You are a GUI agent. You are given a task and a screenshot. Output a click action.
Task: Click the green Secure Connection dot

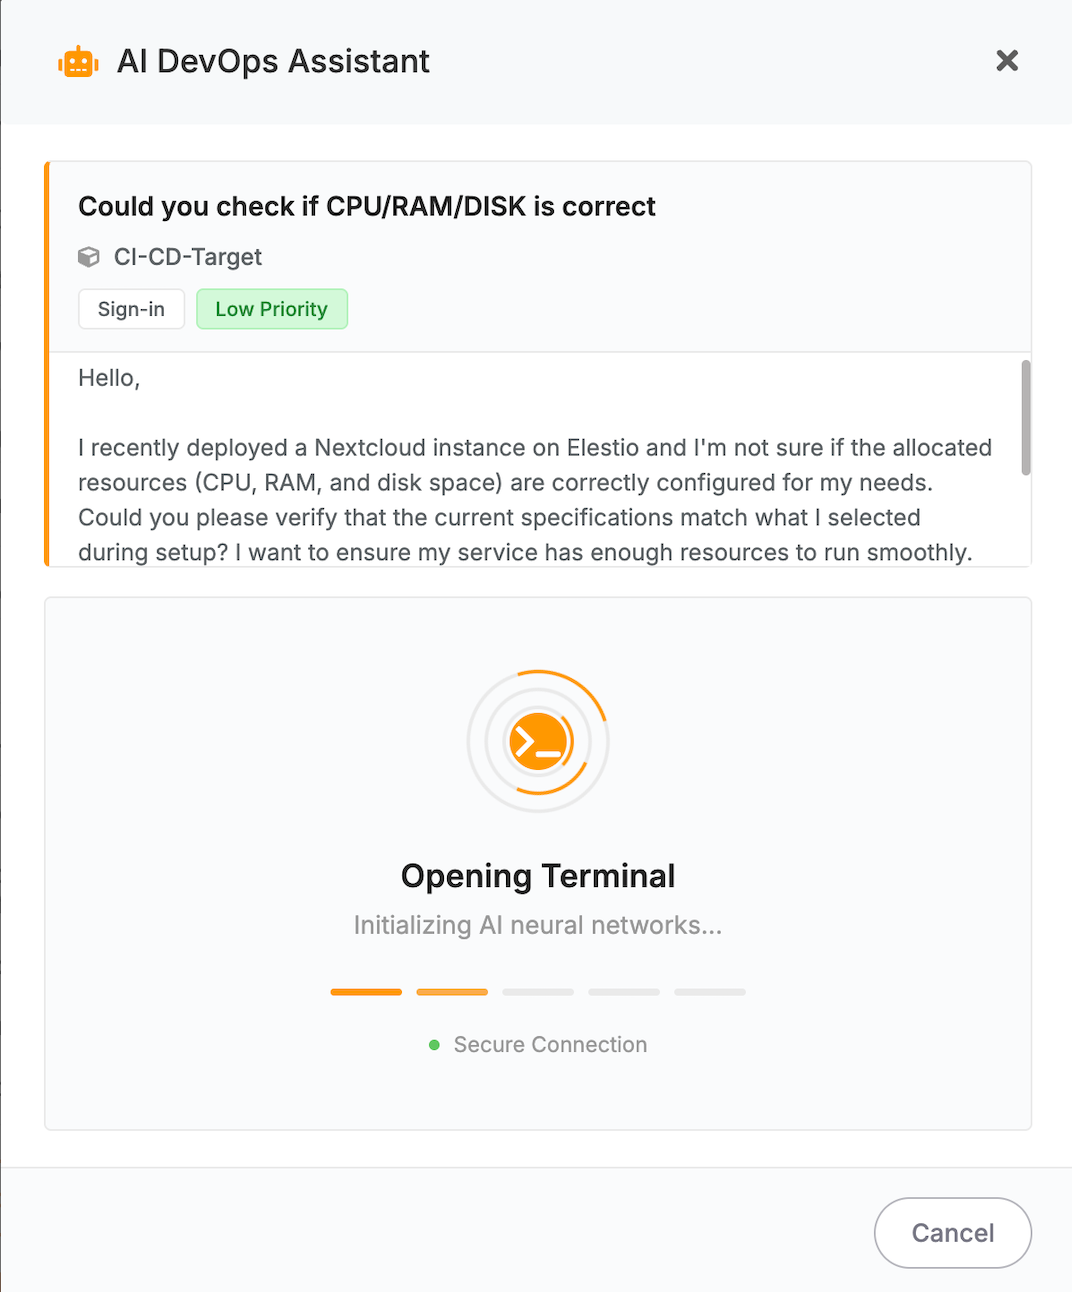click(434, 1045)
